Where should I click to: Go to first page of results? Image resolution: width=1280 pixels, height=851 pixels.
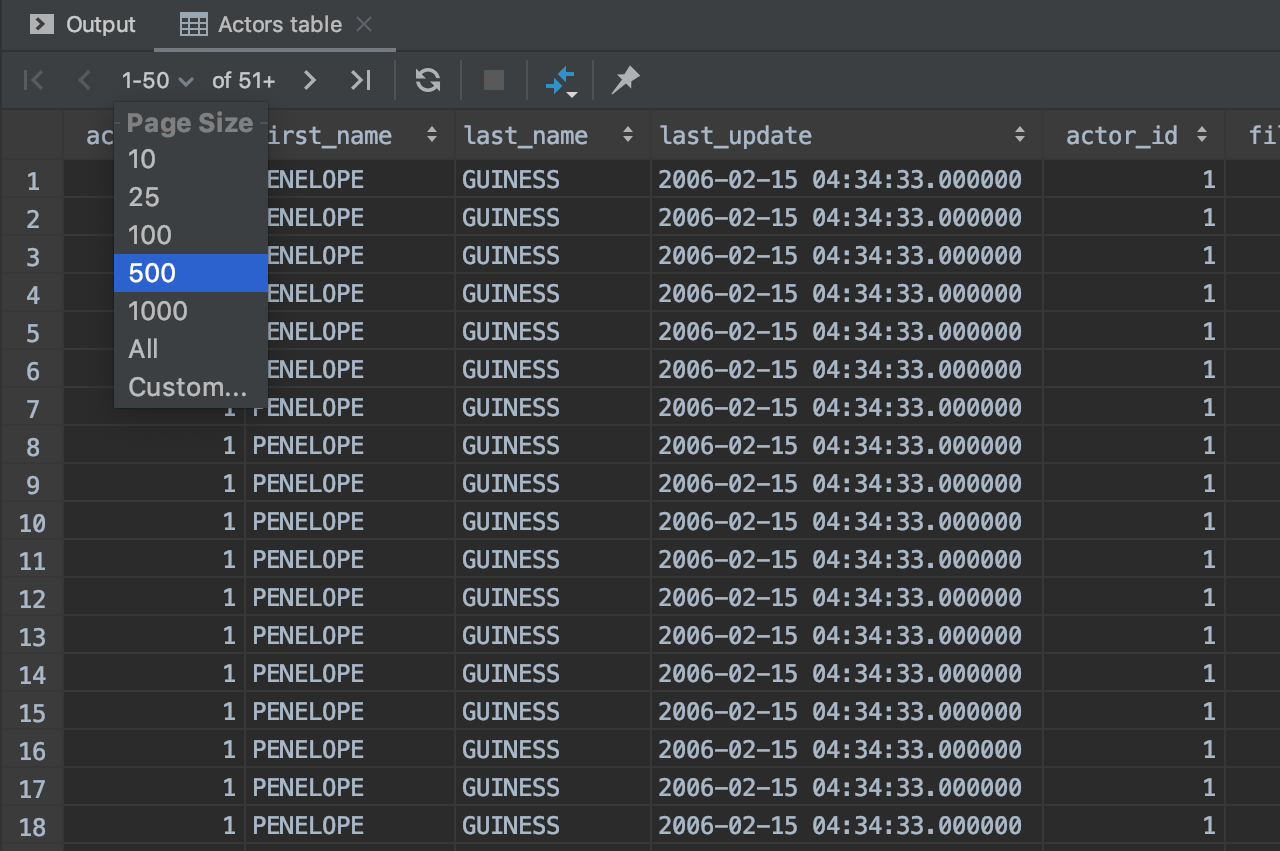pyautogui.click(x=33, y=80)
